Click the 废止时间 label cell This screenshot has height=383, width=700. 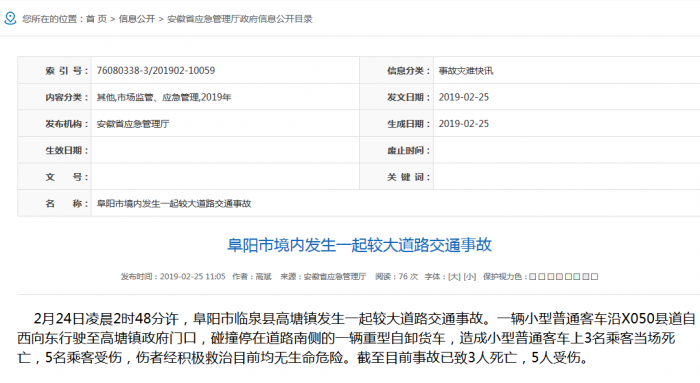[396, 150]
